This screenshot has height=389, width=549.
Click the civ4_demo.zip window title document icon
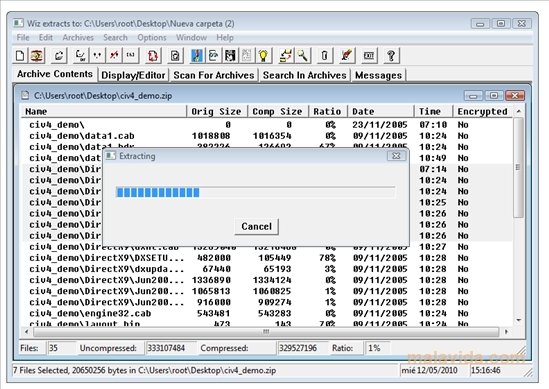pyautogui.click(x=25, y=96)
